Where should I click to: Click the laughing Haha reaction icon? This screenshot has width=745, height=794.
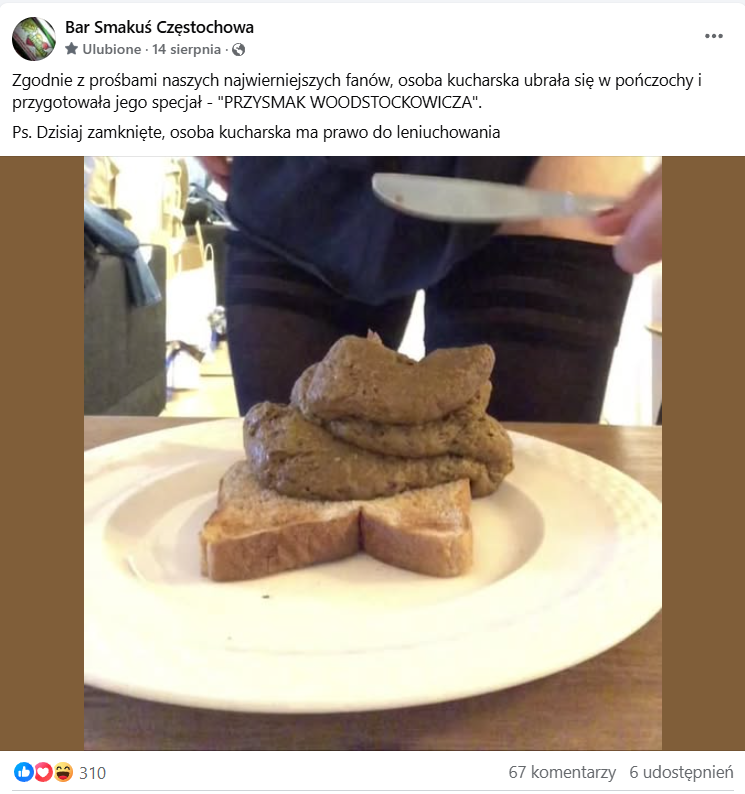pos(63,772)
